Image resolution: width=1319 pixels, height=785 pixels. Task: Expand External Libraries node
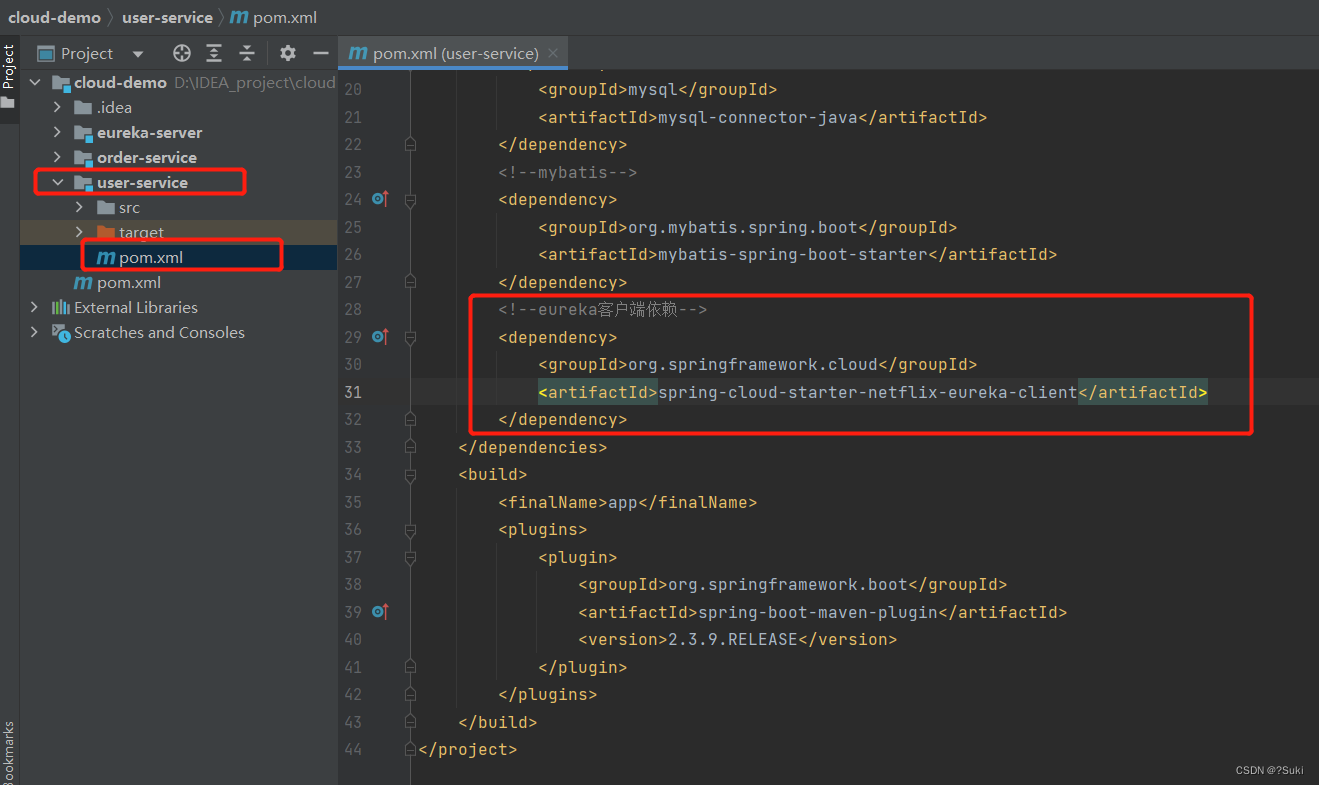[x=35, y=307]
